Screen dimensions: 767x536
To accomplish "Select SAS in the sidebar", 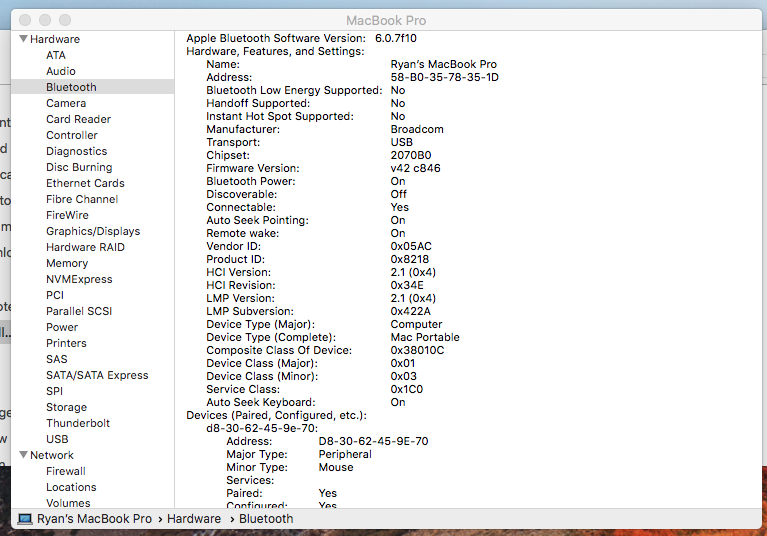I will [x=57, y=359].
